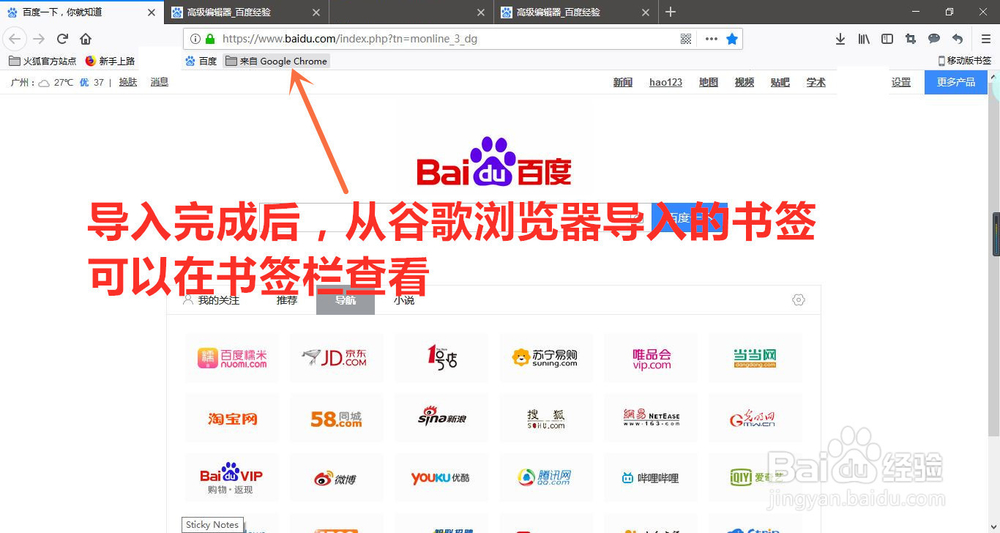Image resolution: width=1000 pixels, height=533 pixels.
Task: Open the QR code icon in address bar
Action: (686, 39)
